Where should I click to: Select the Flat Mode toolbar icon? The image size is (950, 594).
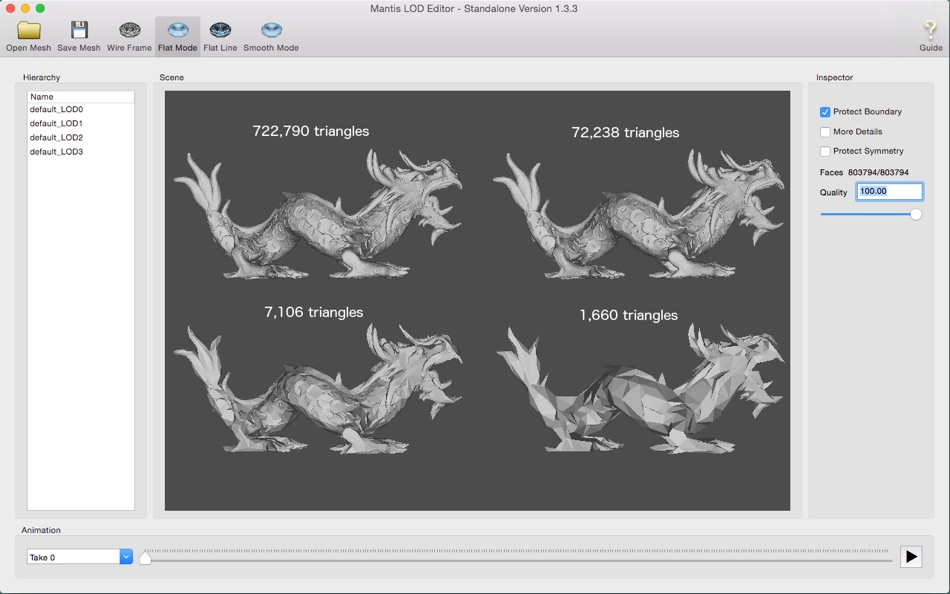pyautogui.click(x=178, y=31)
